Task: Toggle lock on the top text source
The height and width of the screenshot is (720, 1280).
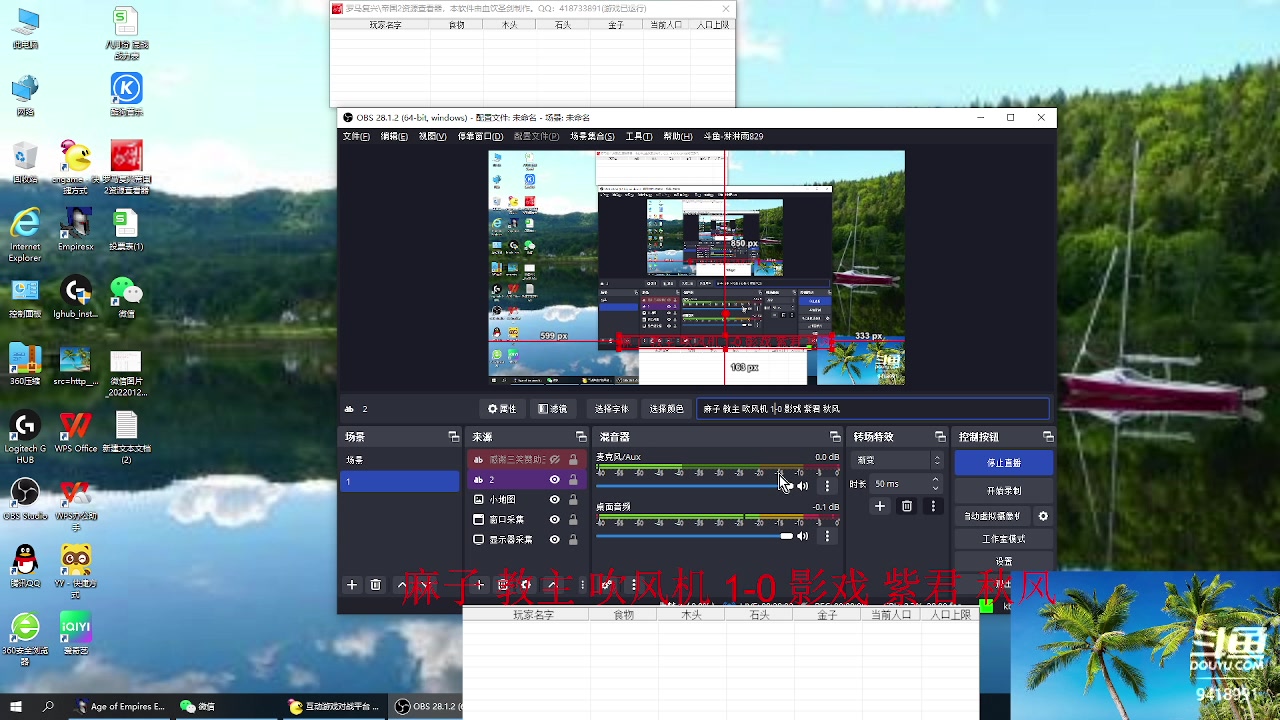Action: (x=573, y=460)
